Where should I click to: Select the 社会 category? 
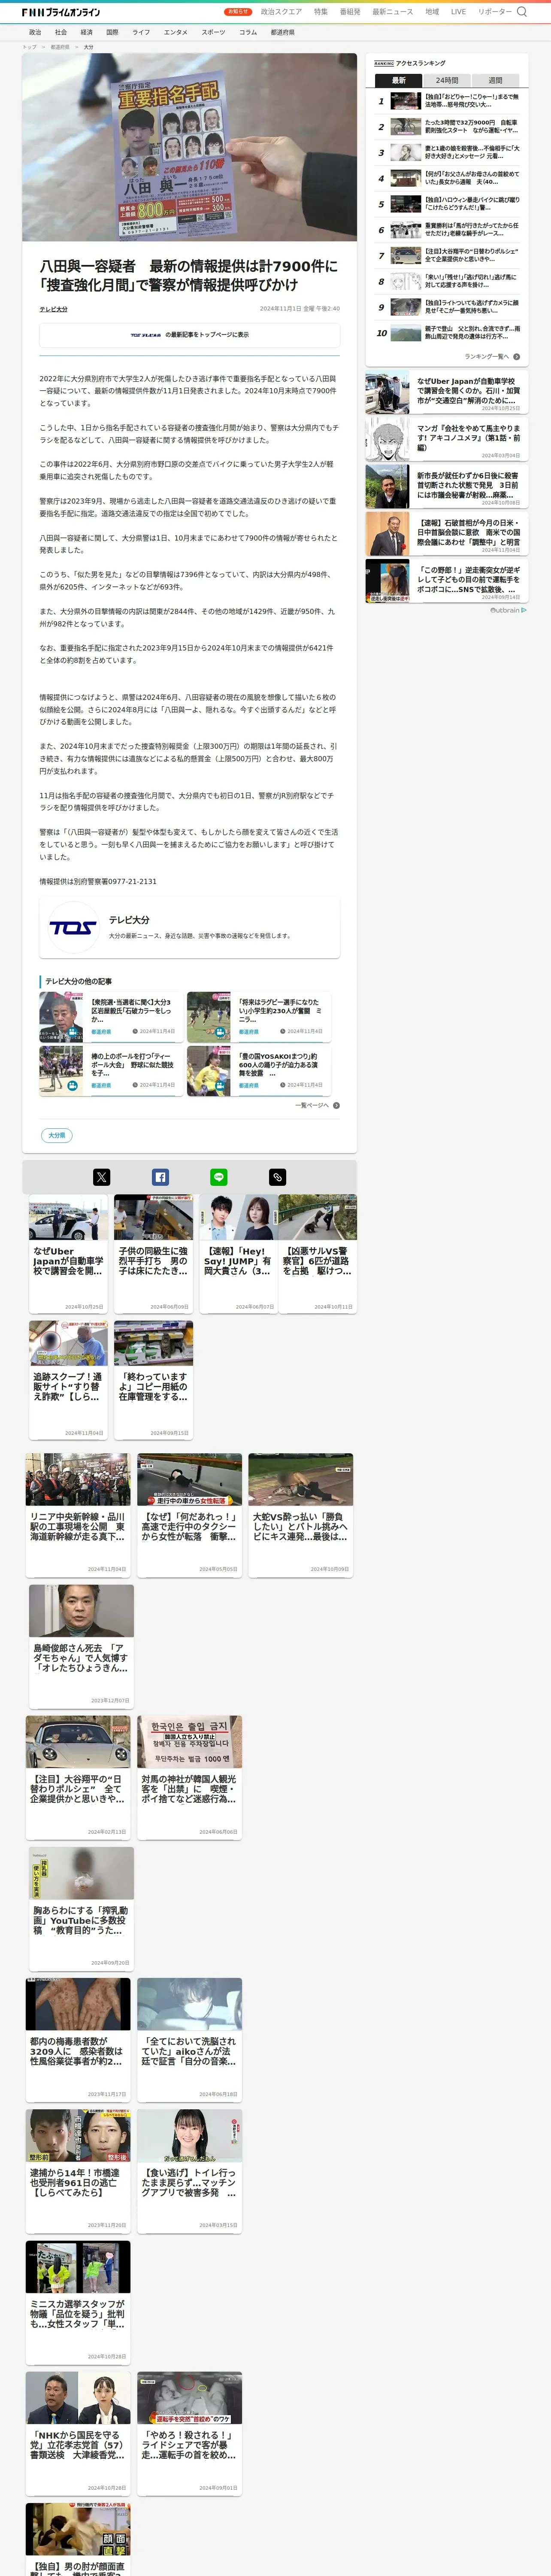61,32
